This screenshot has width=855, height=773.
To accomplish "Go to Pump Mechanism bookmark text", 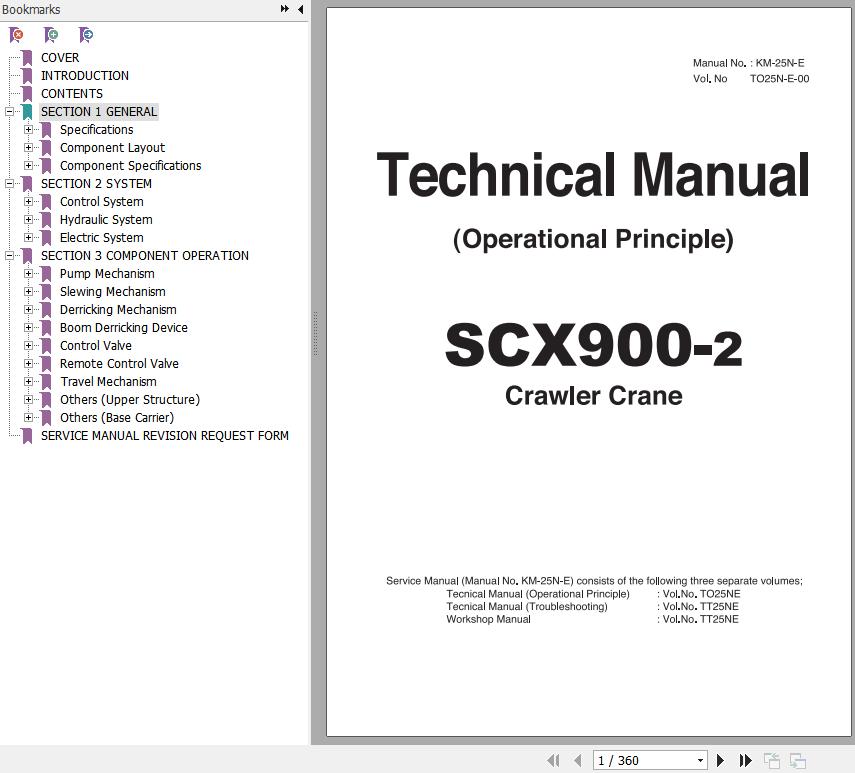I will 107,274.
